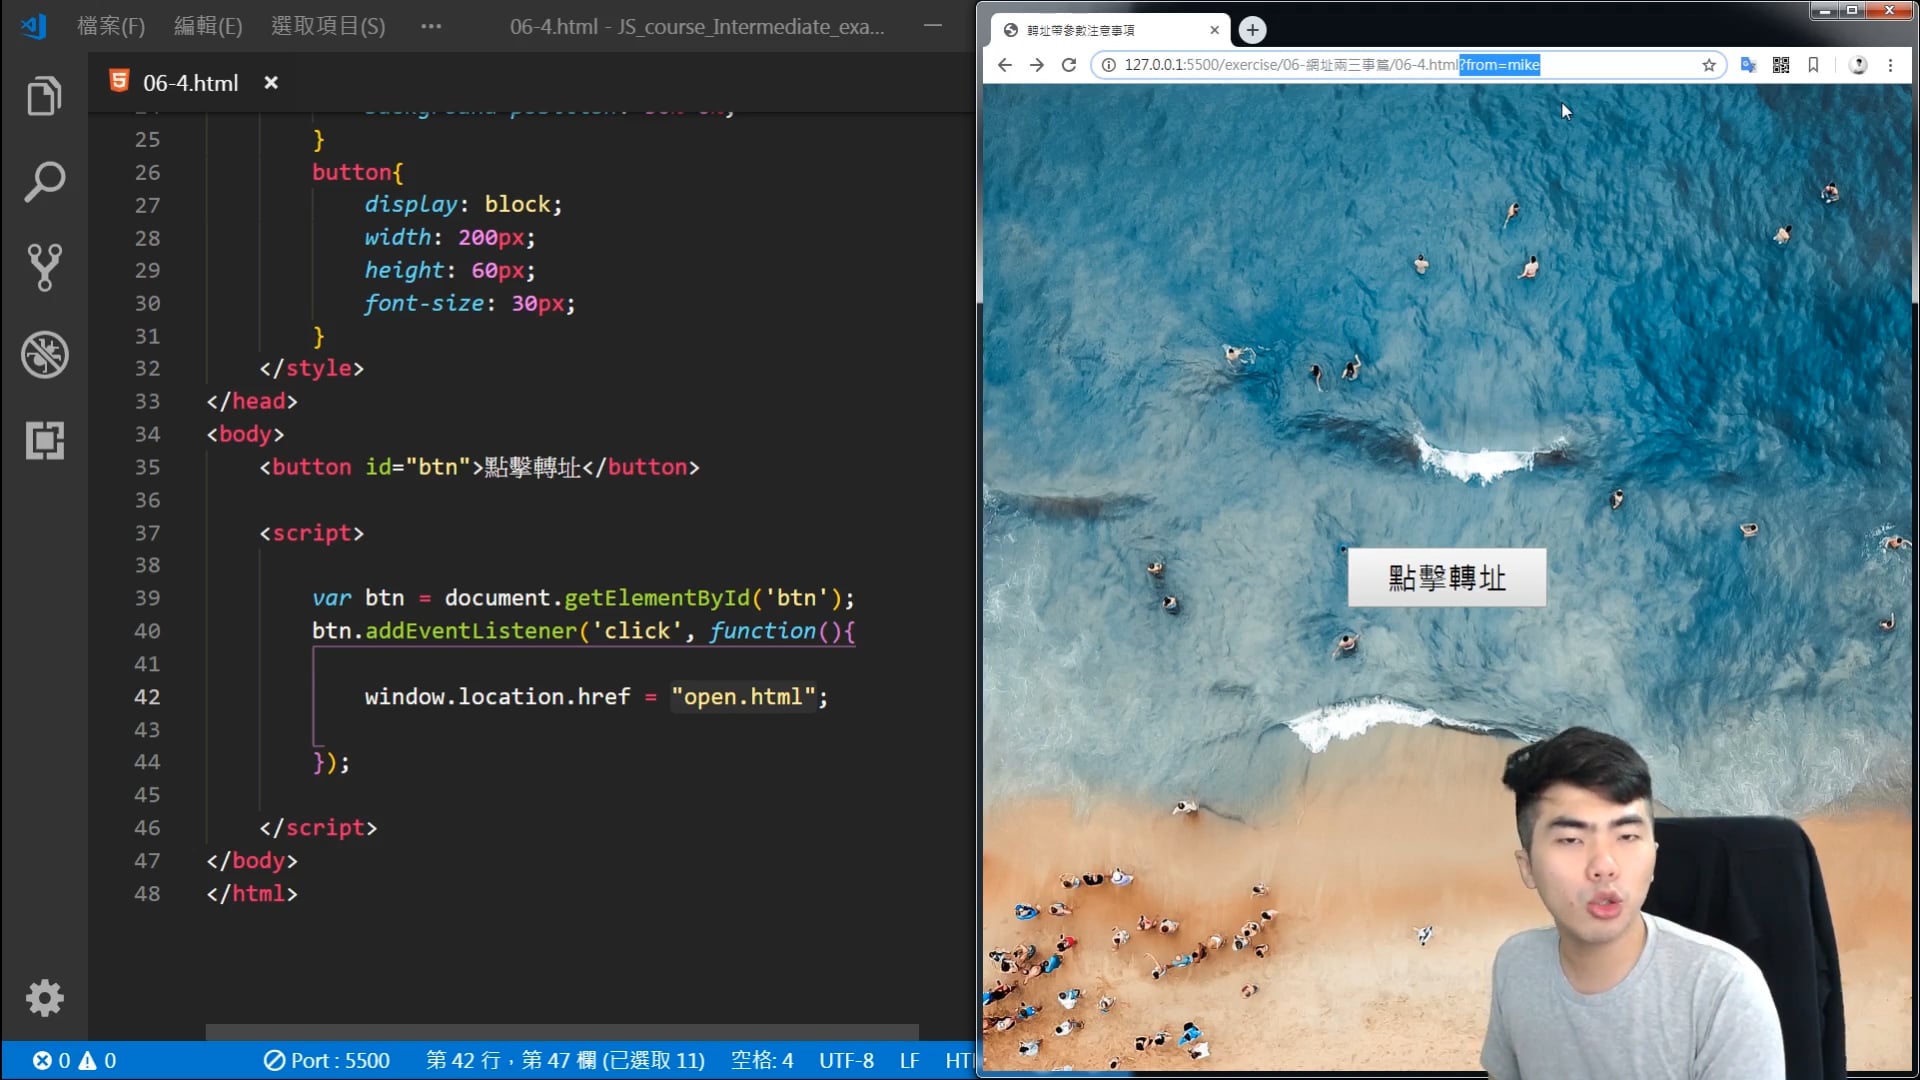
Task: Bookmark page with star icon
Action: click(x=1709, y=65)
